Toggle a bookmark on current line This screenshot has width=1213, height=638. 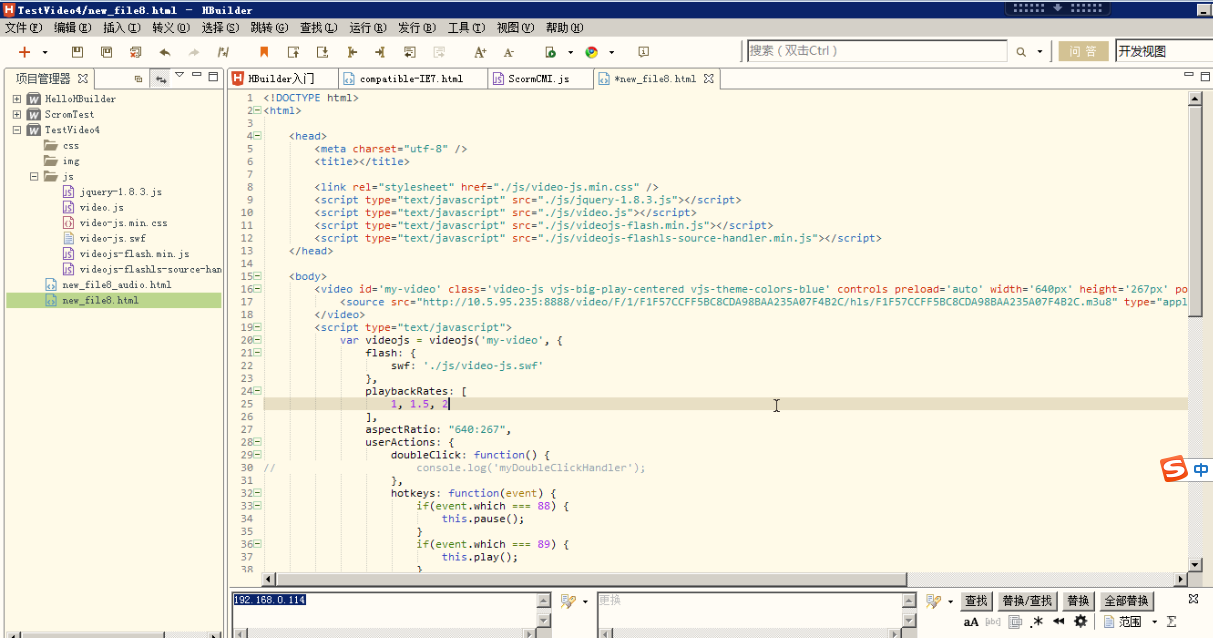[x=264, y=52]
